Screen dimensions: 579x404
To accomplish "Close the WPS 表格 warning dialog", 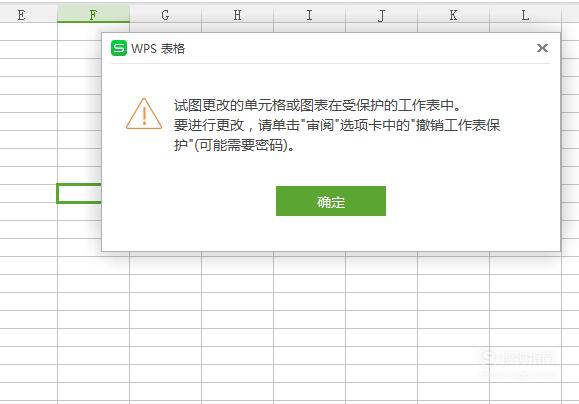I will pyautogui.click(x=542, y=48).
